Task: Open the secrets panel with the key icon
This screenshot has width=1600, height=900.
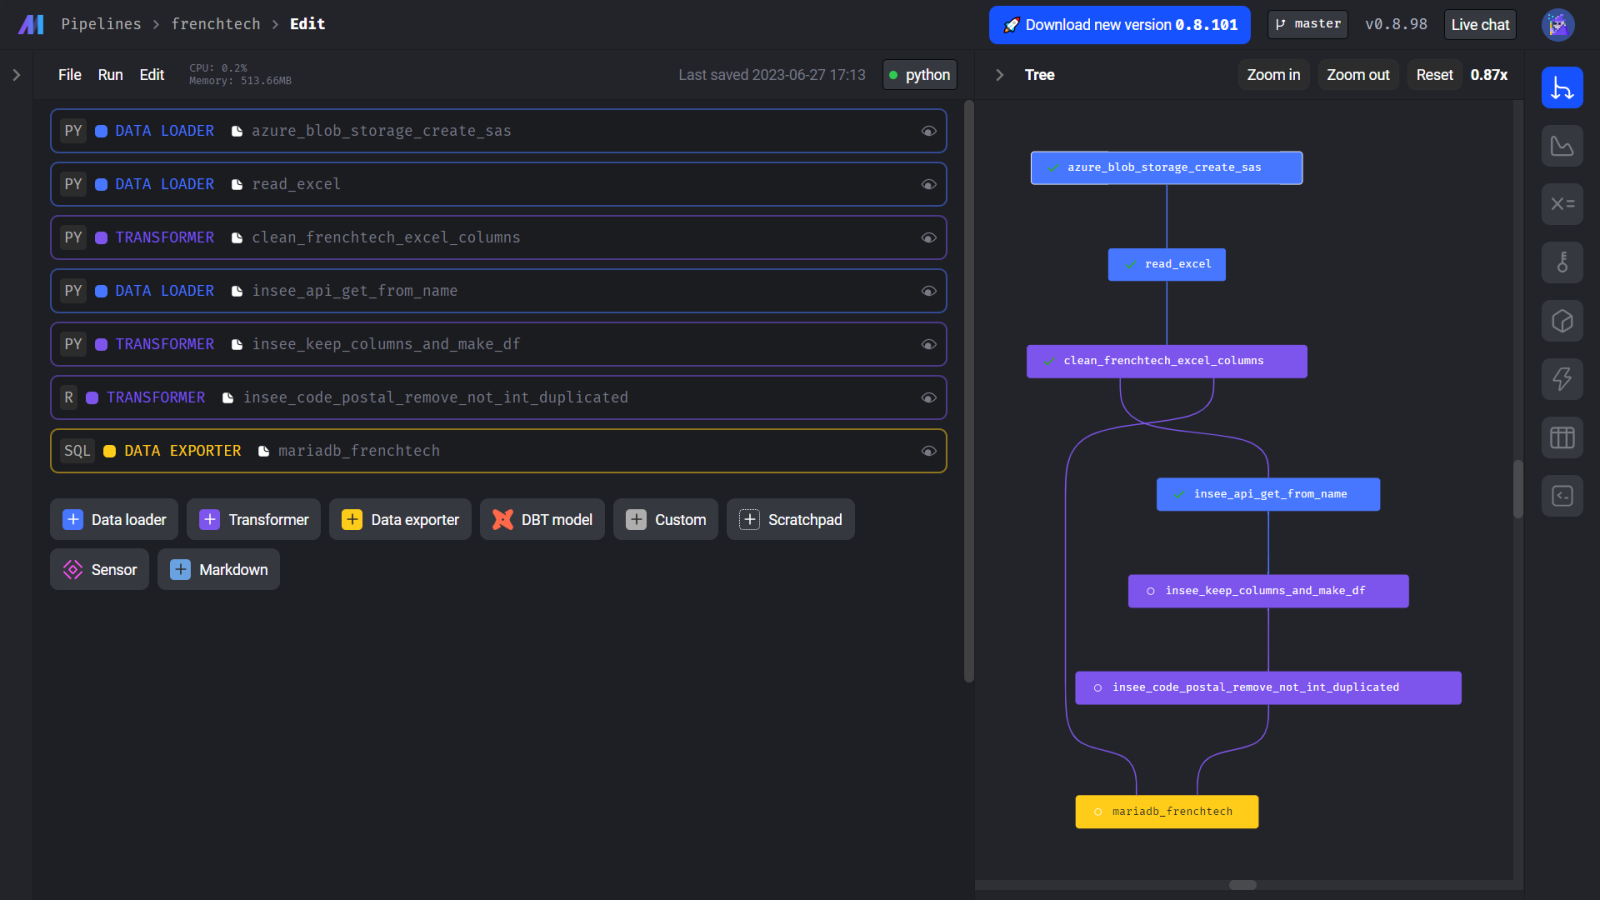Action: (1562, 263)
